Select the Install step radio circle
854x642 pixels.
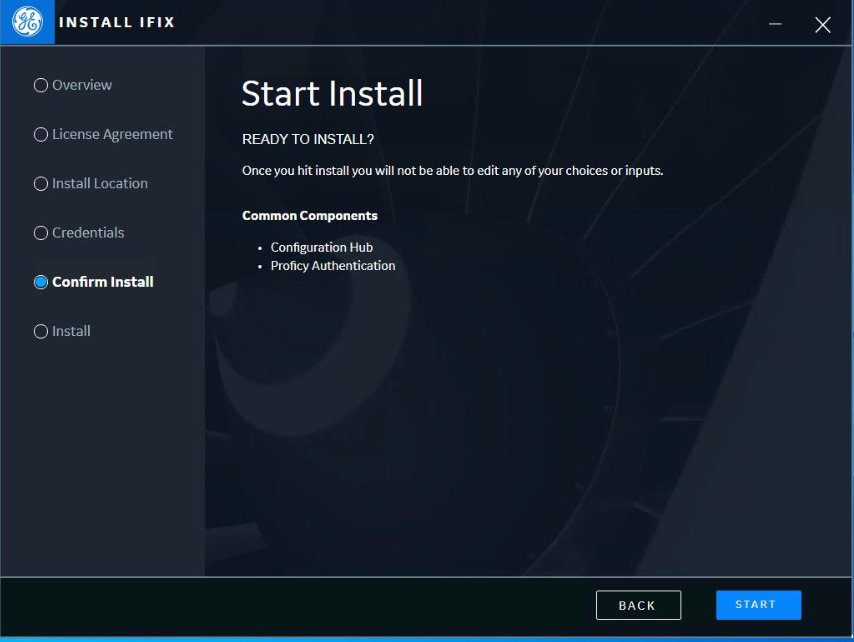coord(41,331)
